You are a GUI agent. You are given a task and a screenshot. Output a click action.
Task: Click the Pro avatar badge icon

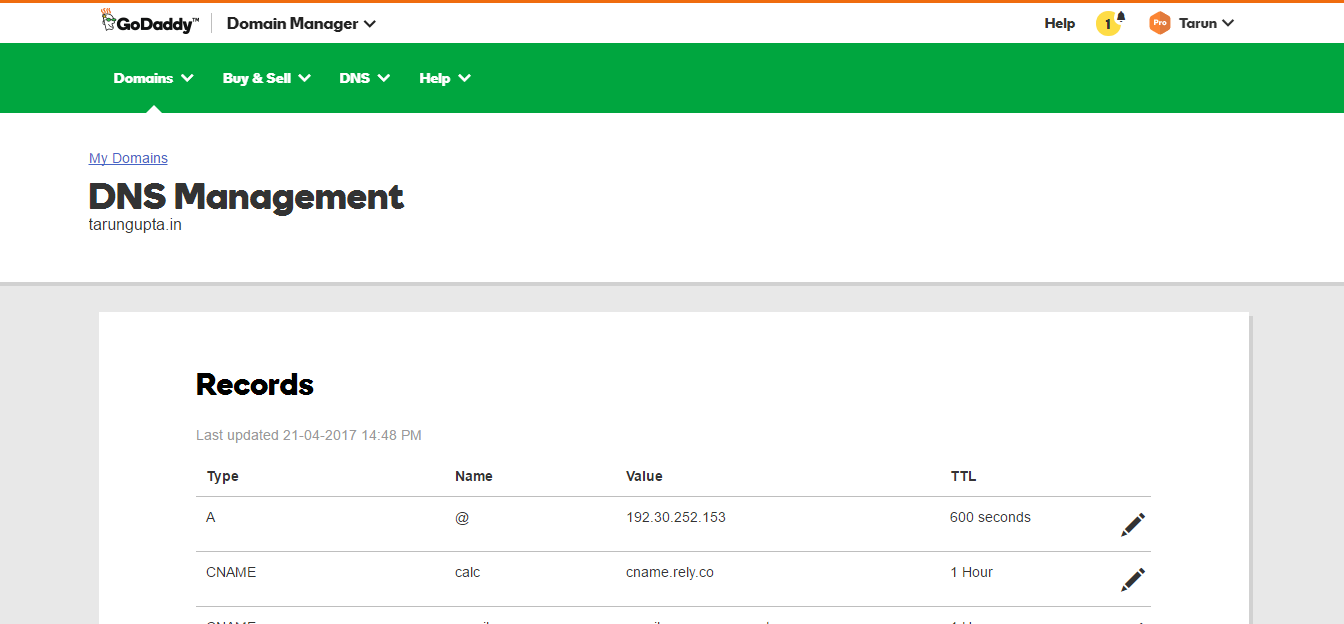(x=1159, y=23)
